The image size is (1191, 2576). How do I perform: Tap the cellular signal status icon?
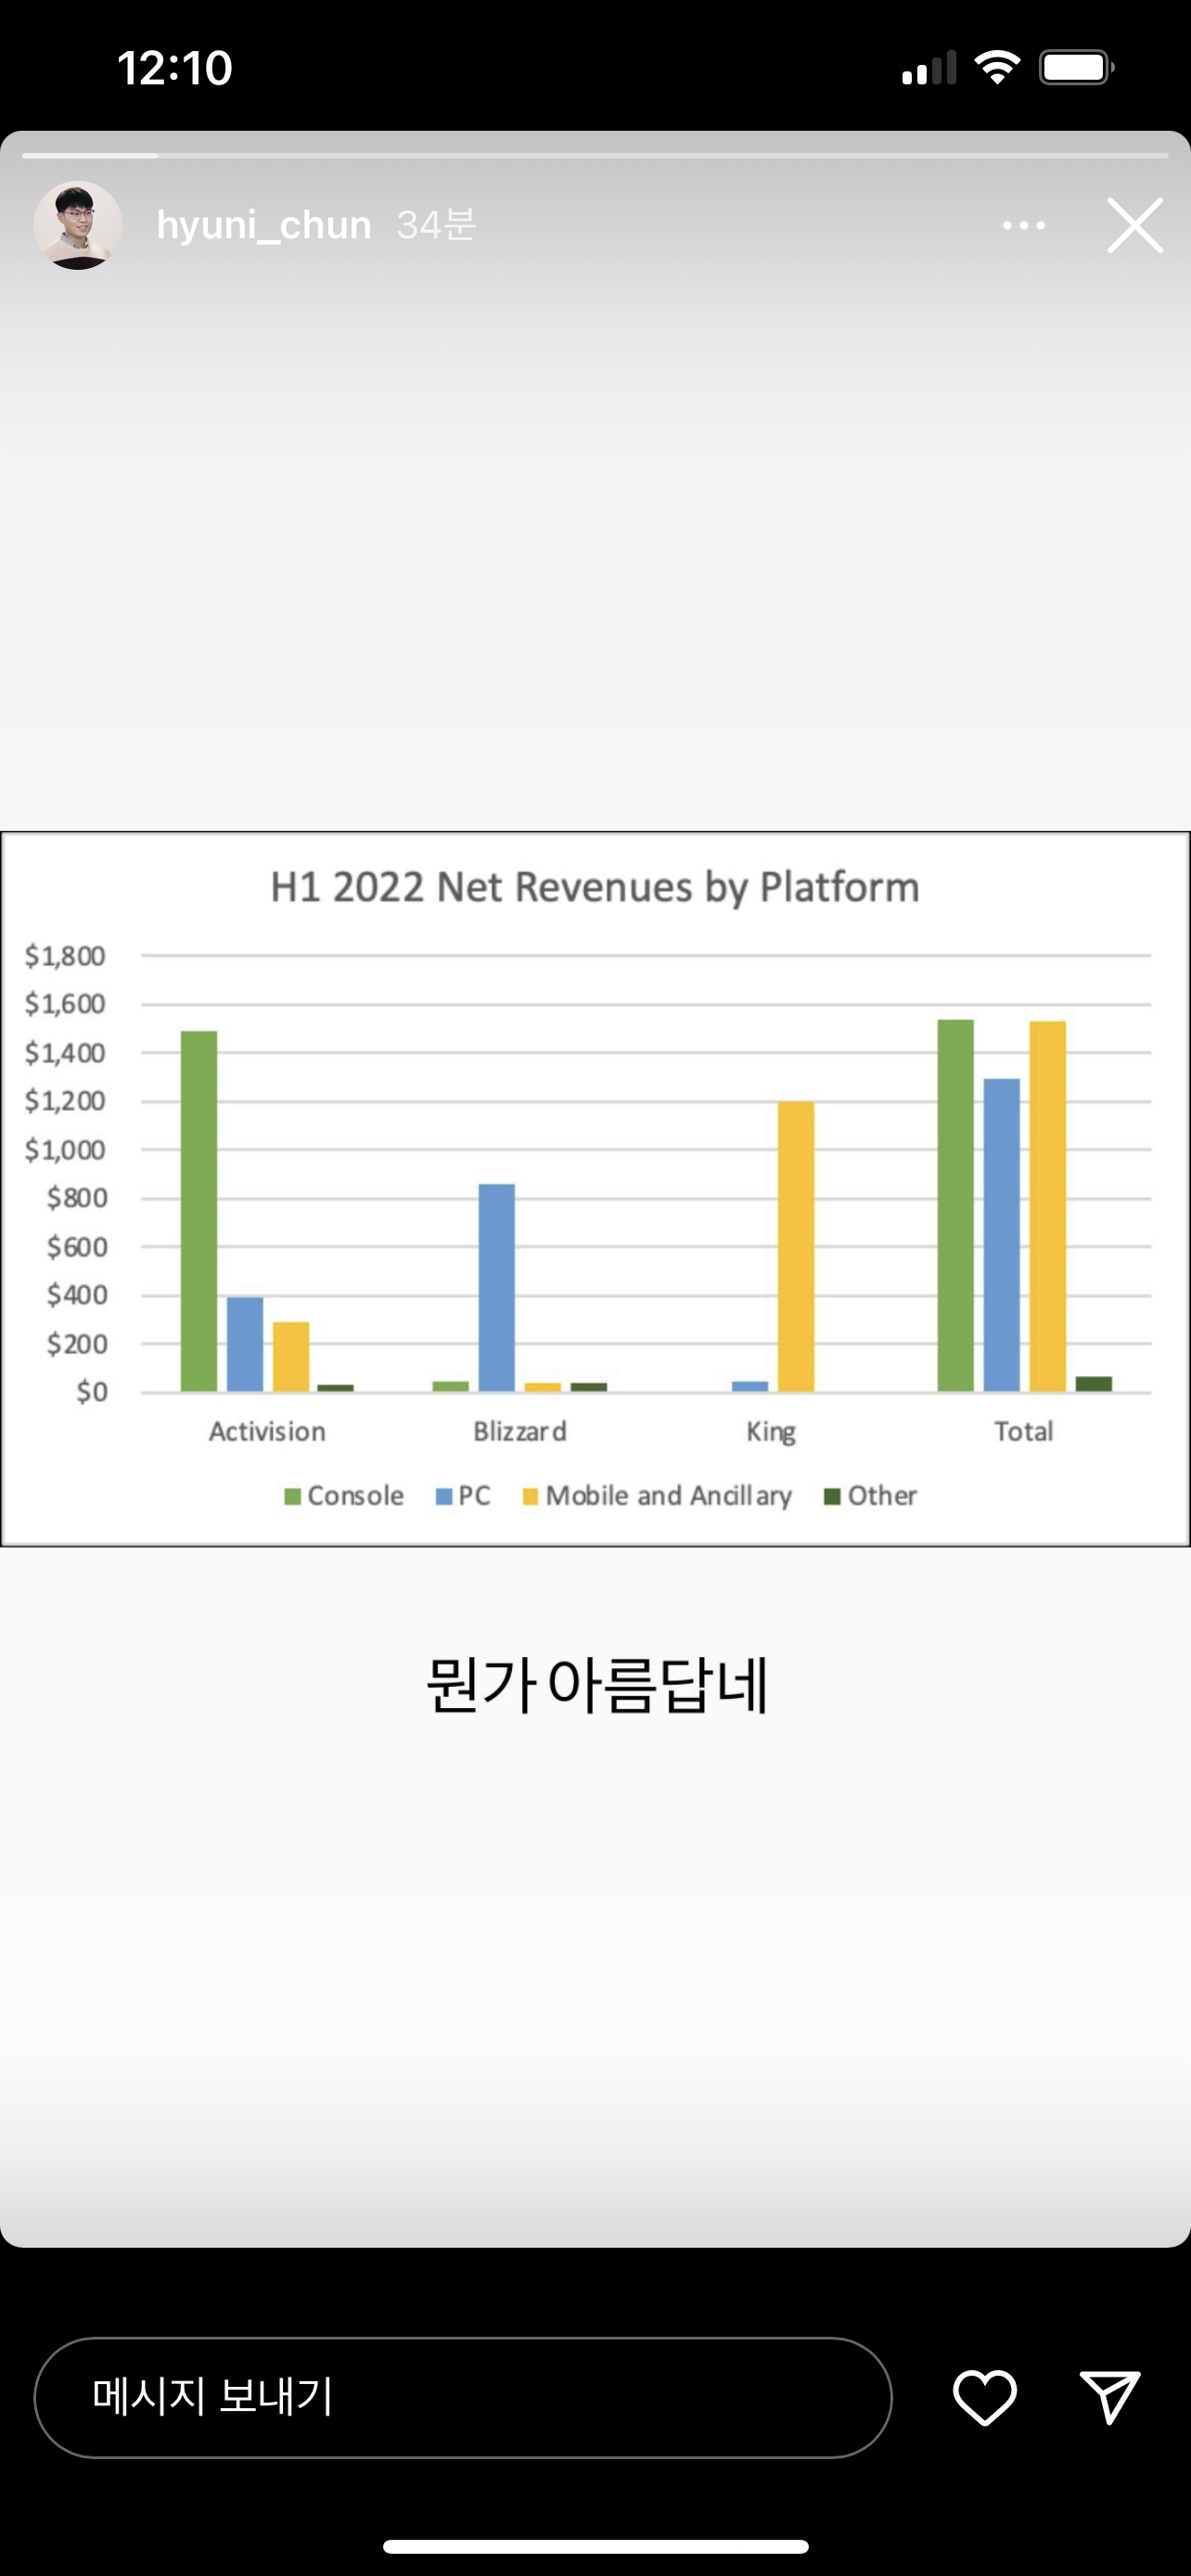click(x=929, y=68)
